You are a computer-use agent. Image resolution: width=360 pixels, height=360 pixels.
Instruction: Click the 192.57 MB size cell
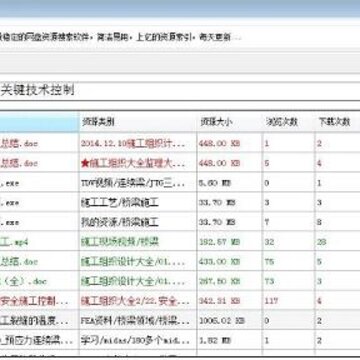[230, 242]
